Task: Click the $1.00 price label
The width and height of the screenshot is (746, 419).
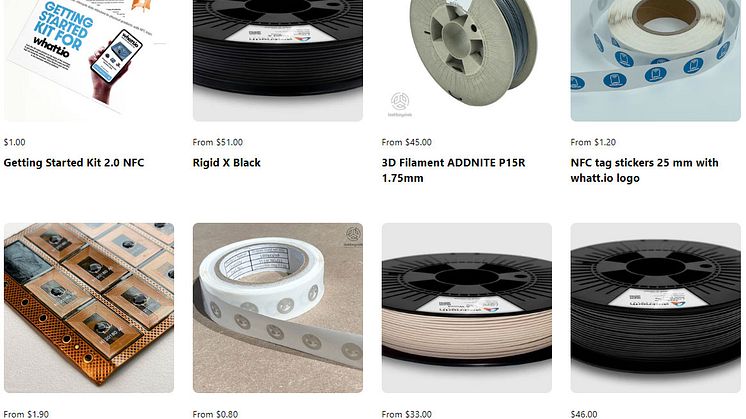Action: click(x=15, y=142)
